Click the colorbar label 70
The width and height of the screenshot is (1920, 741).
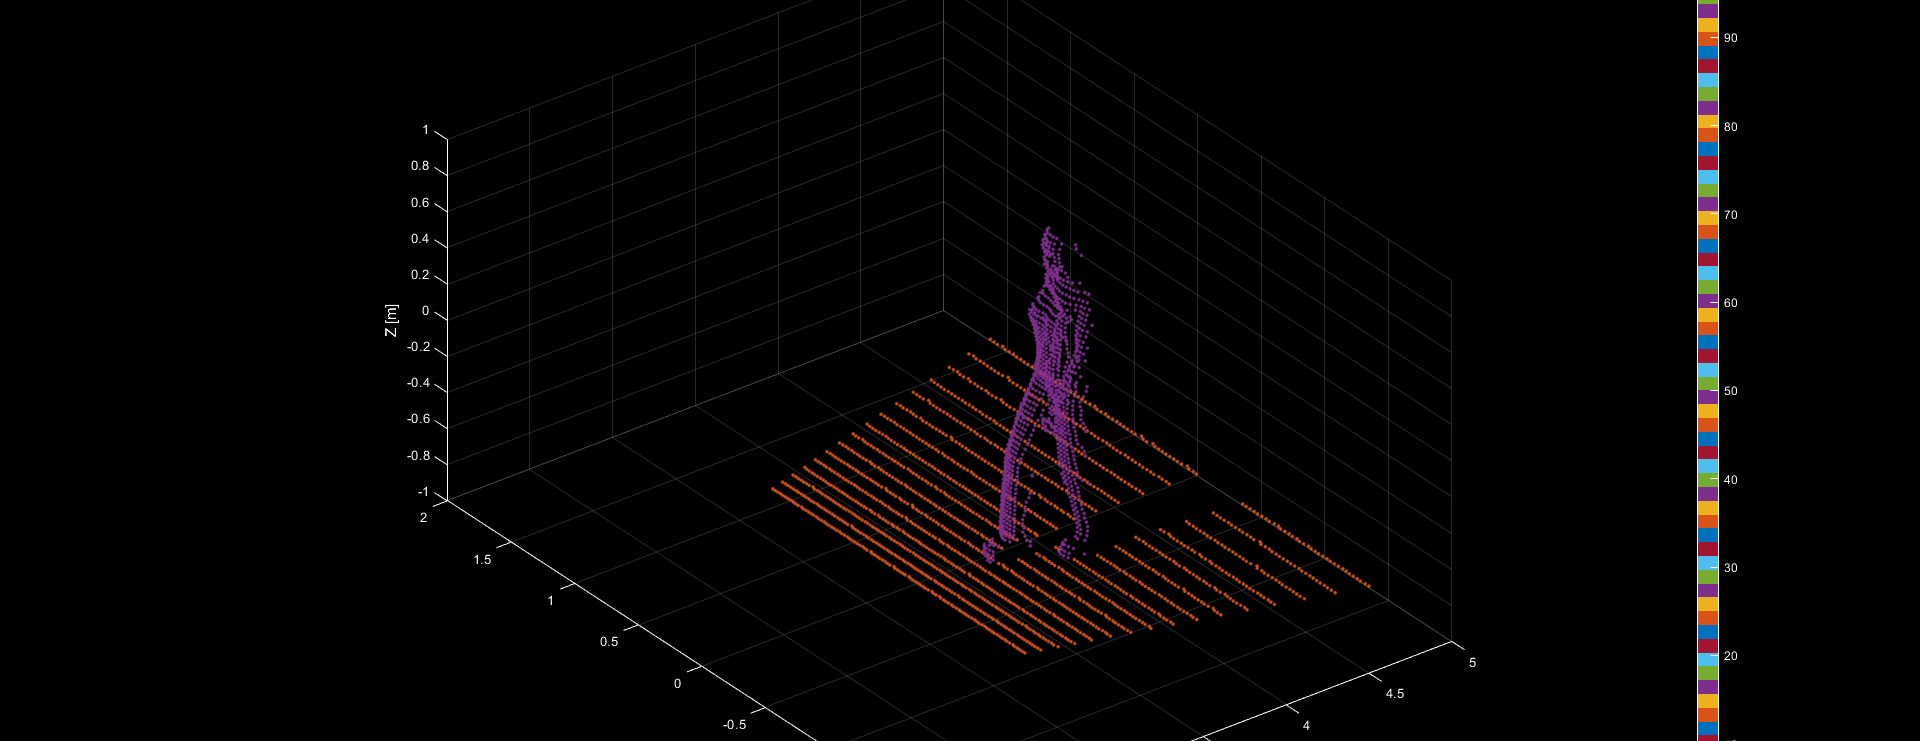pos(1731,215)
